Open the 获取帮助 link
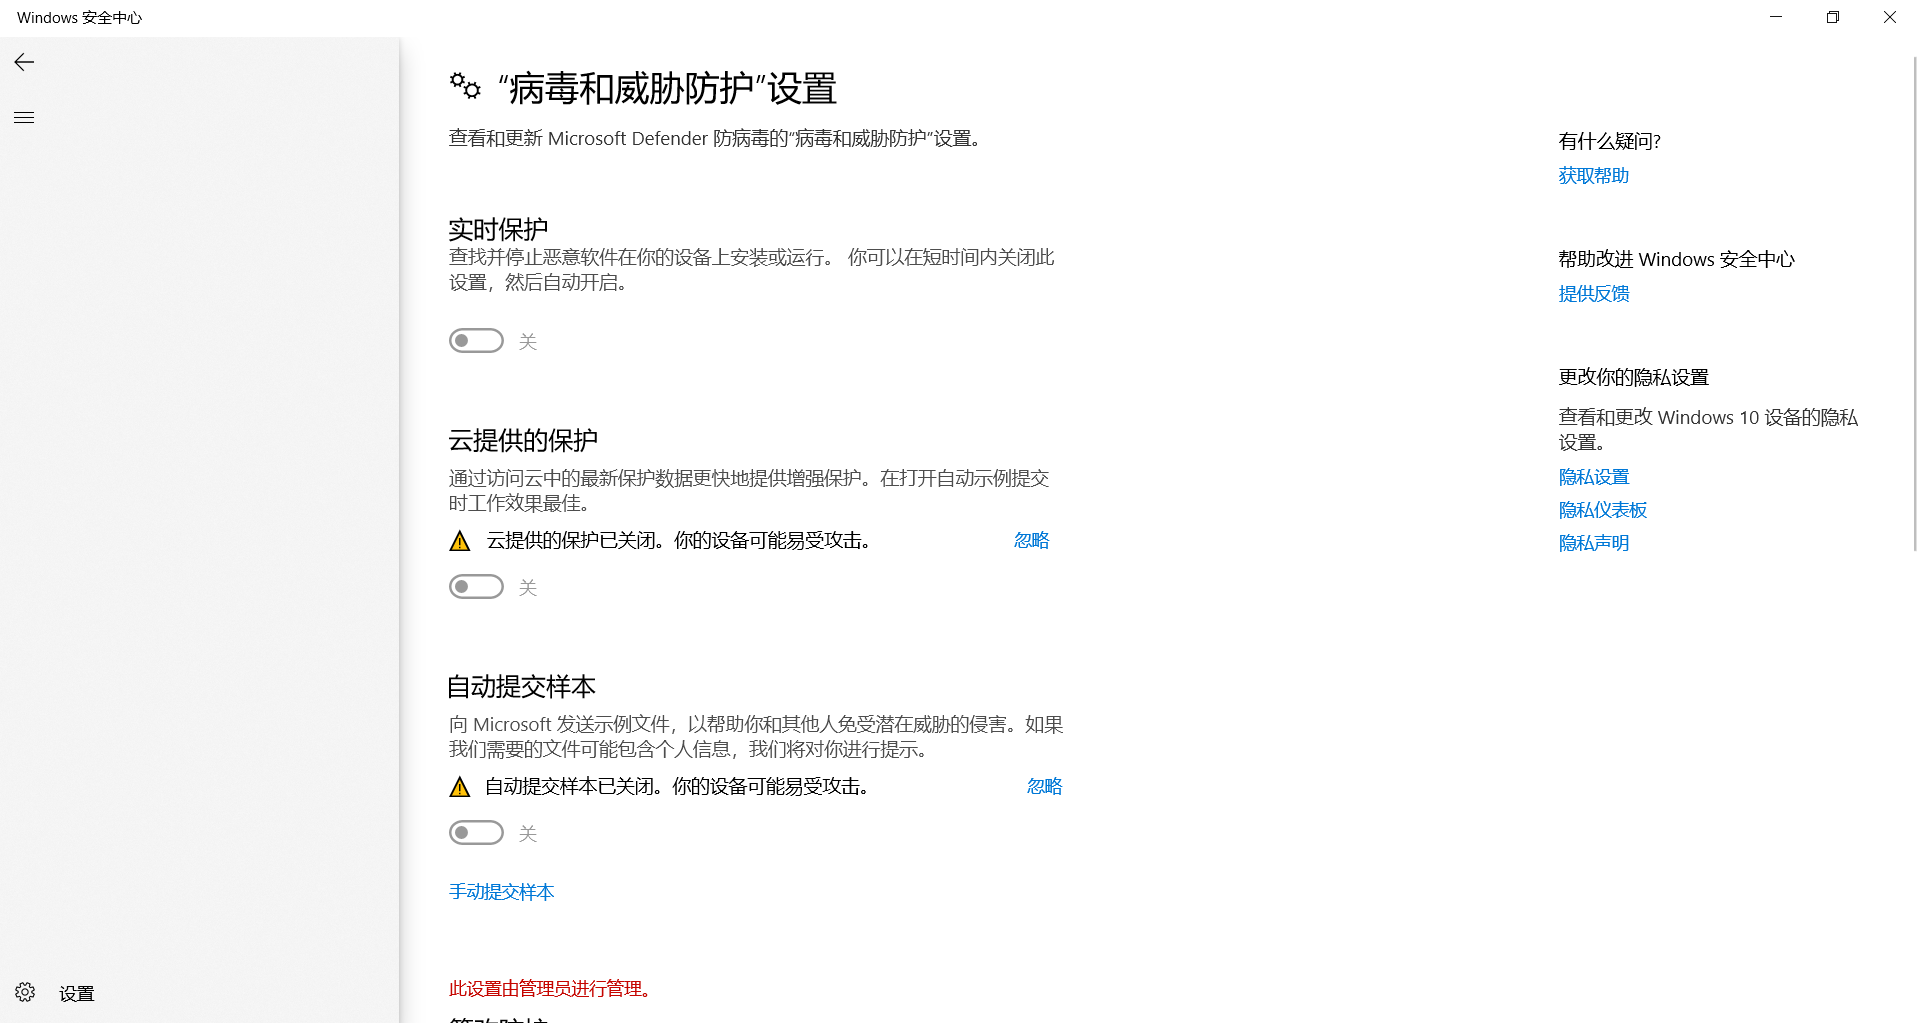 [1594, 176]
